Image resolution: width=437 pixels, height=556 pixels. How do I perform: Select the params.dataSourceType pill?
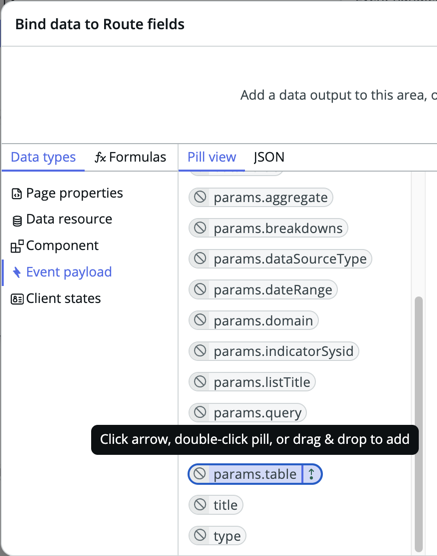tap(280, 259)
